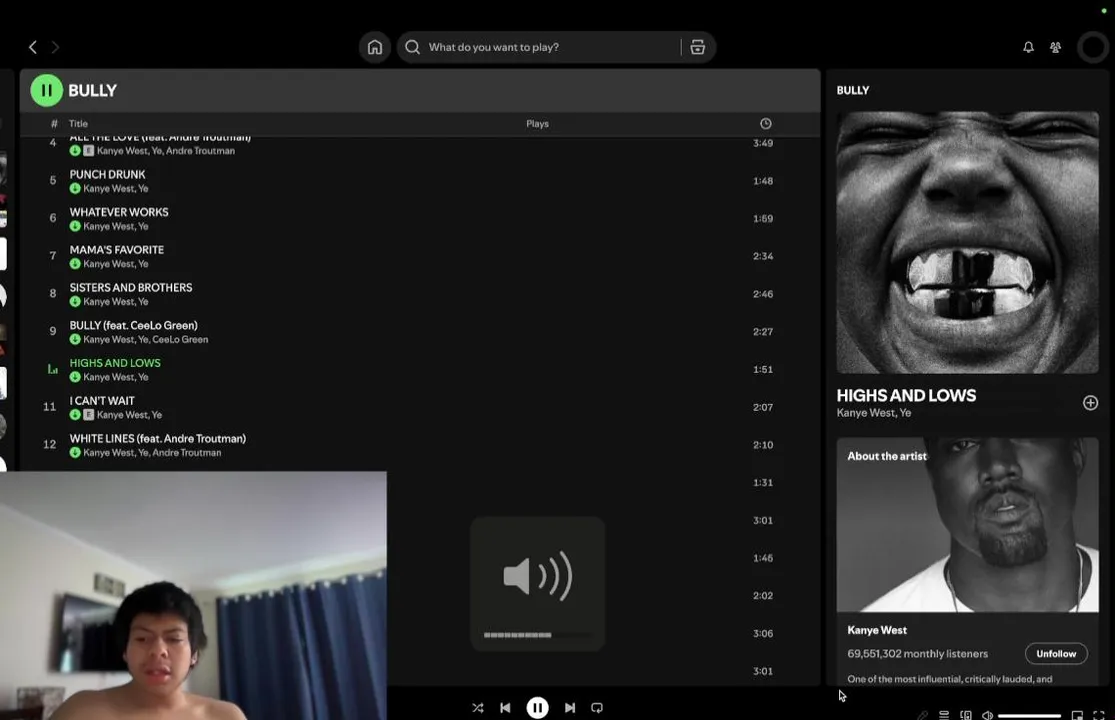Open the Home page icon
Image resolution: width=1115 pixels, height=720 pixels.
375,47
